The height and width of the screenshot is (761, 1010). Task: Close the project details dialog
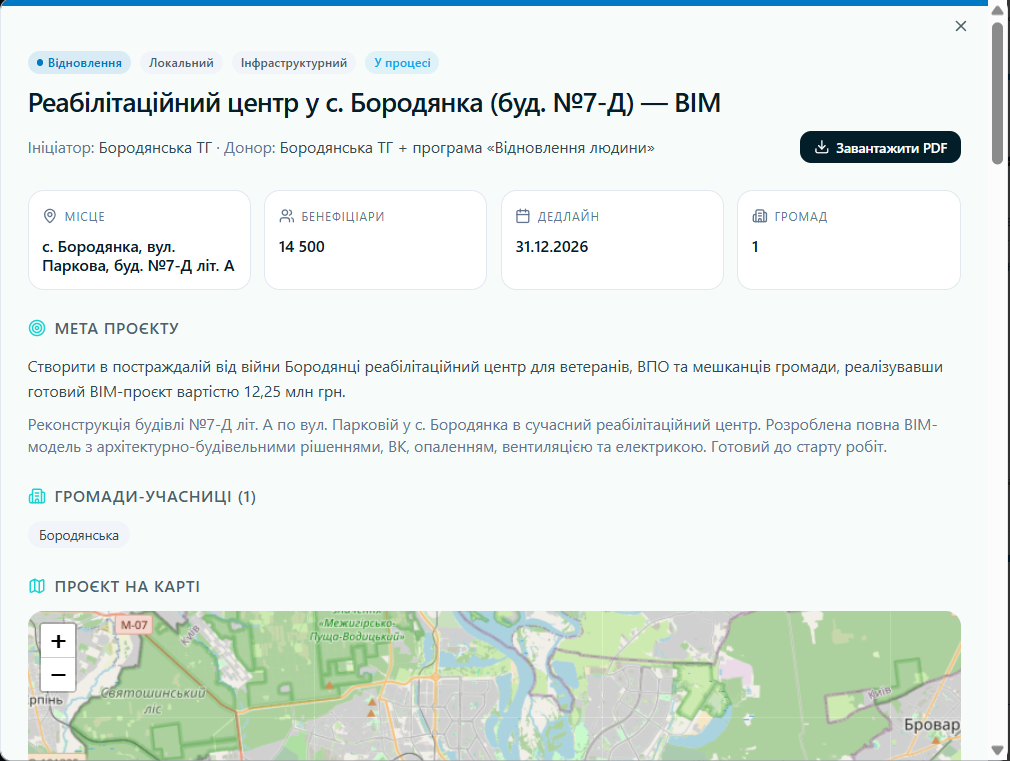pyautogui.click(x=960, y=26)
